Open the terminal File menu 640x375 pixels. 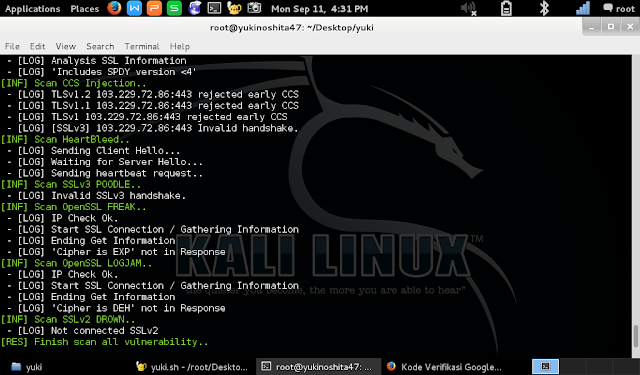[x=12, y=47]
